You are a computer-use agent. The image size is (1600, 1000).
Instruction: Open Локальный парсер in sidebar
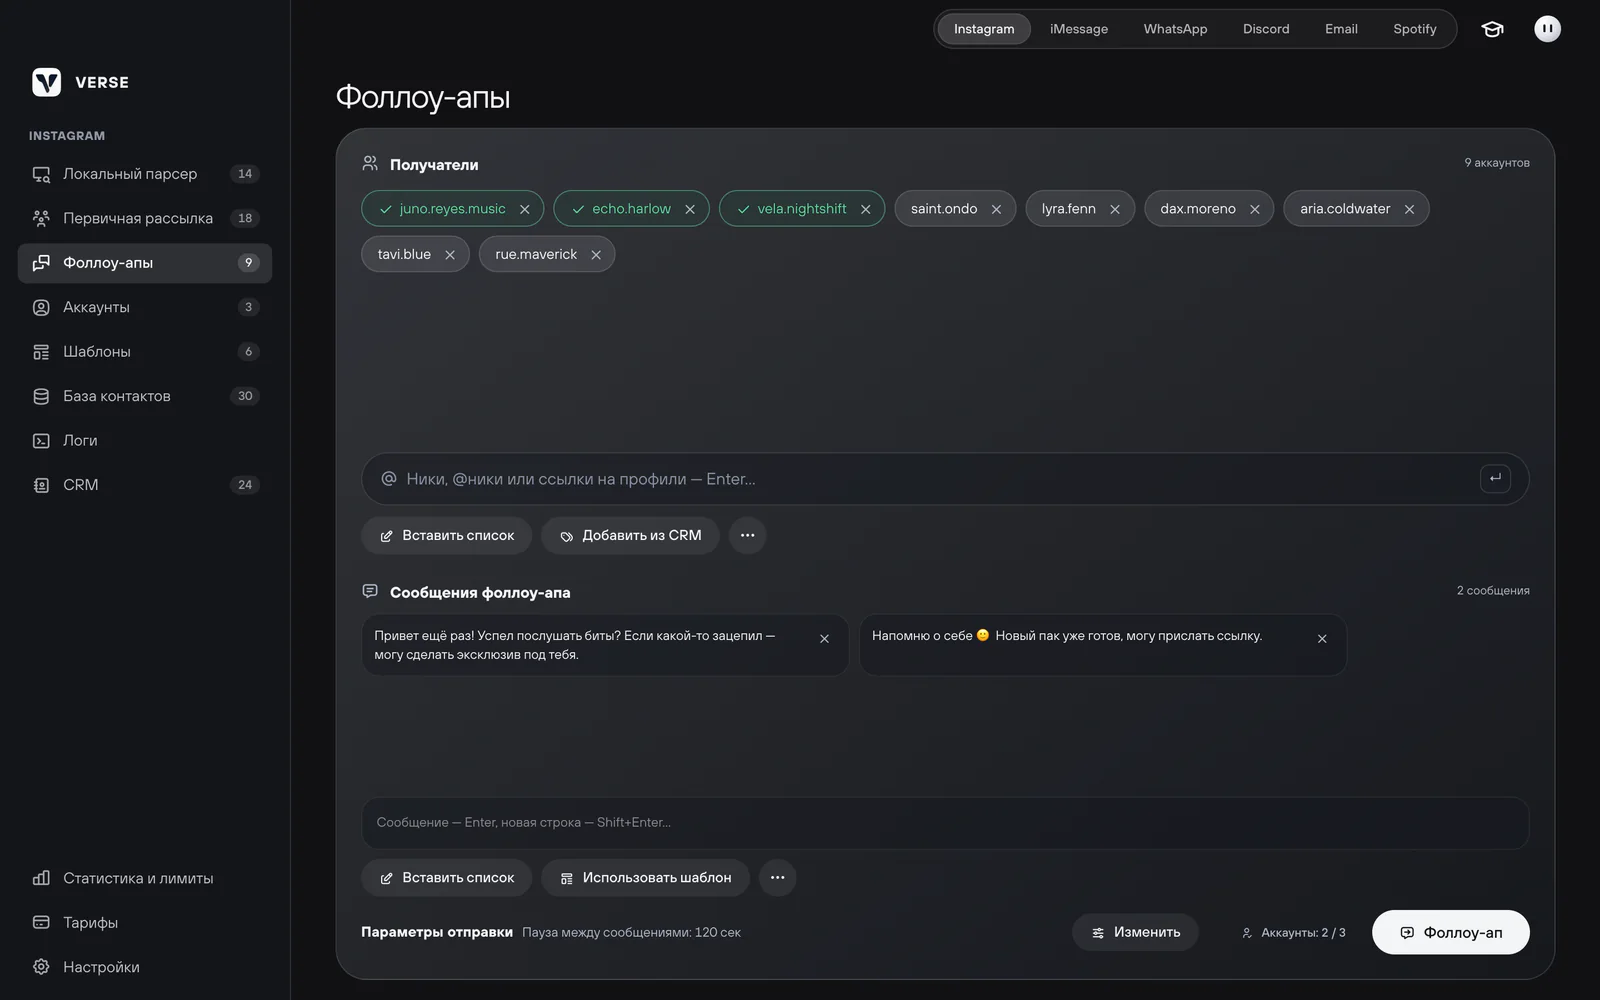(145, 174)
